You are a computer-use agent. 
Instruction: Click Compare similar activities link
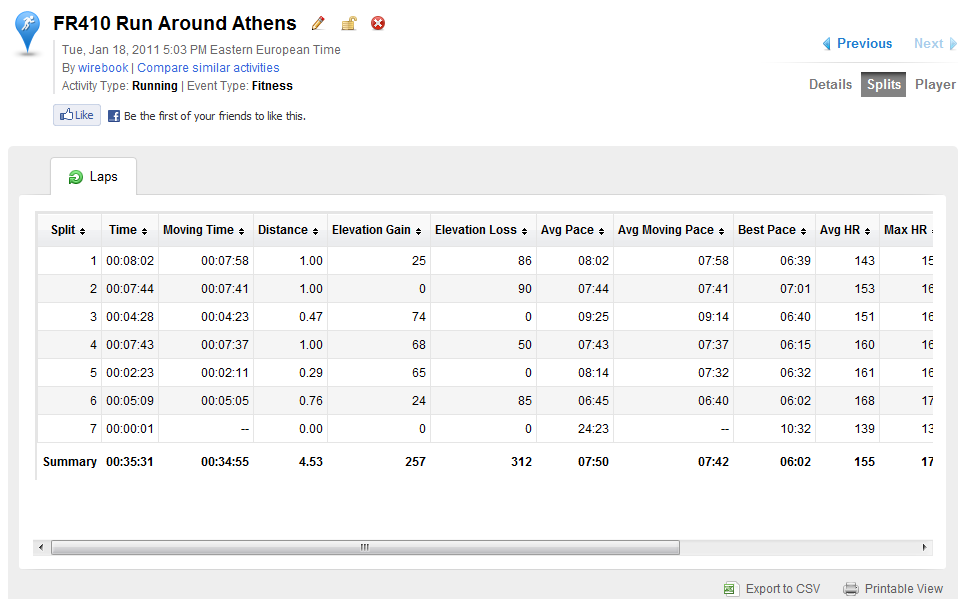[208, 67]
